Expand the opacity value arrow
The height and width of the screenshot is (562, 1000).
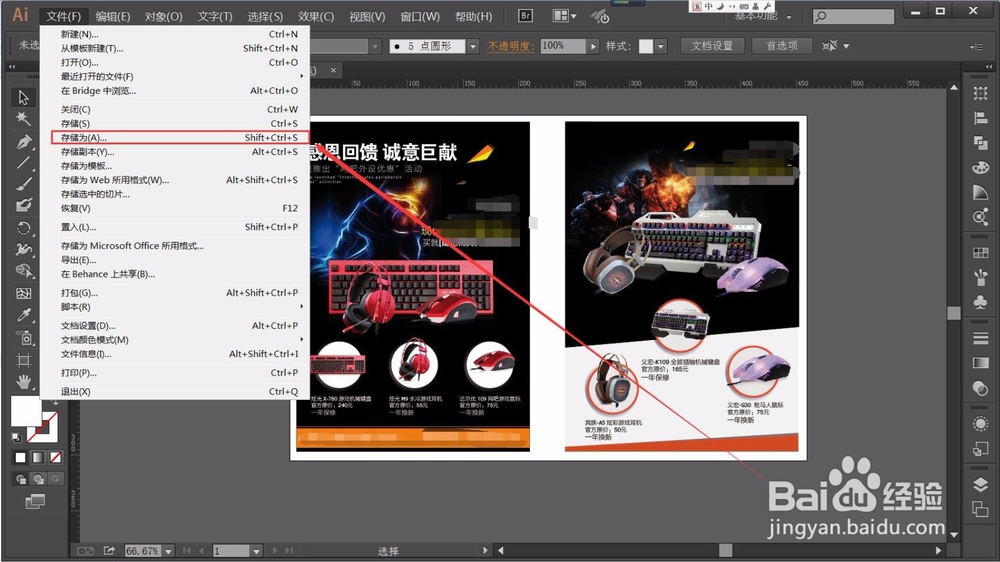[x=594, y=46]
